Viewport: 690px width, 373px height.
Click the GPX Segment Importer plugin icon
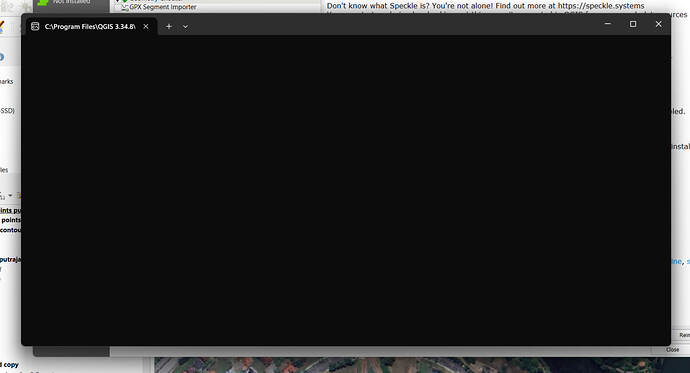point(125,7)
